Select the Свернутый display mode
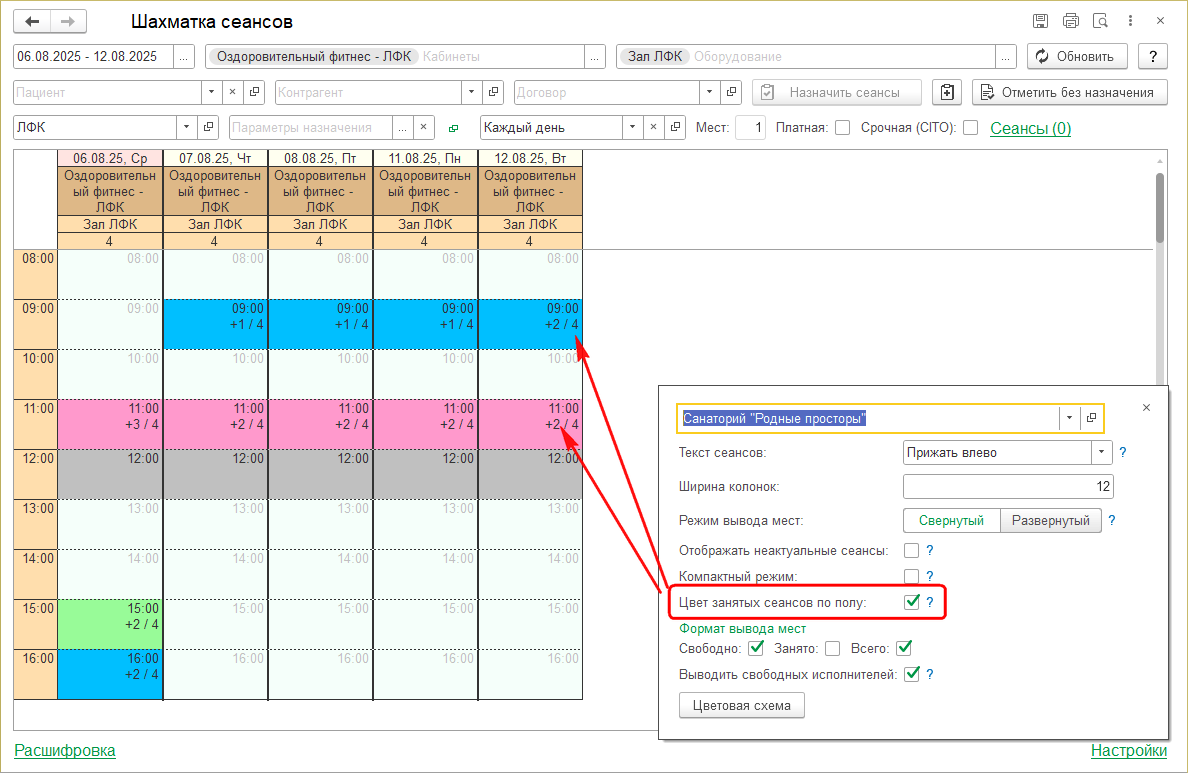Screen dimensions: 1188x773 952,521
